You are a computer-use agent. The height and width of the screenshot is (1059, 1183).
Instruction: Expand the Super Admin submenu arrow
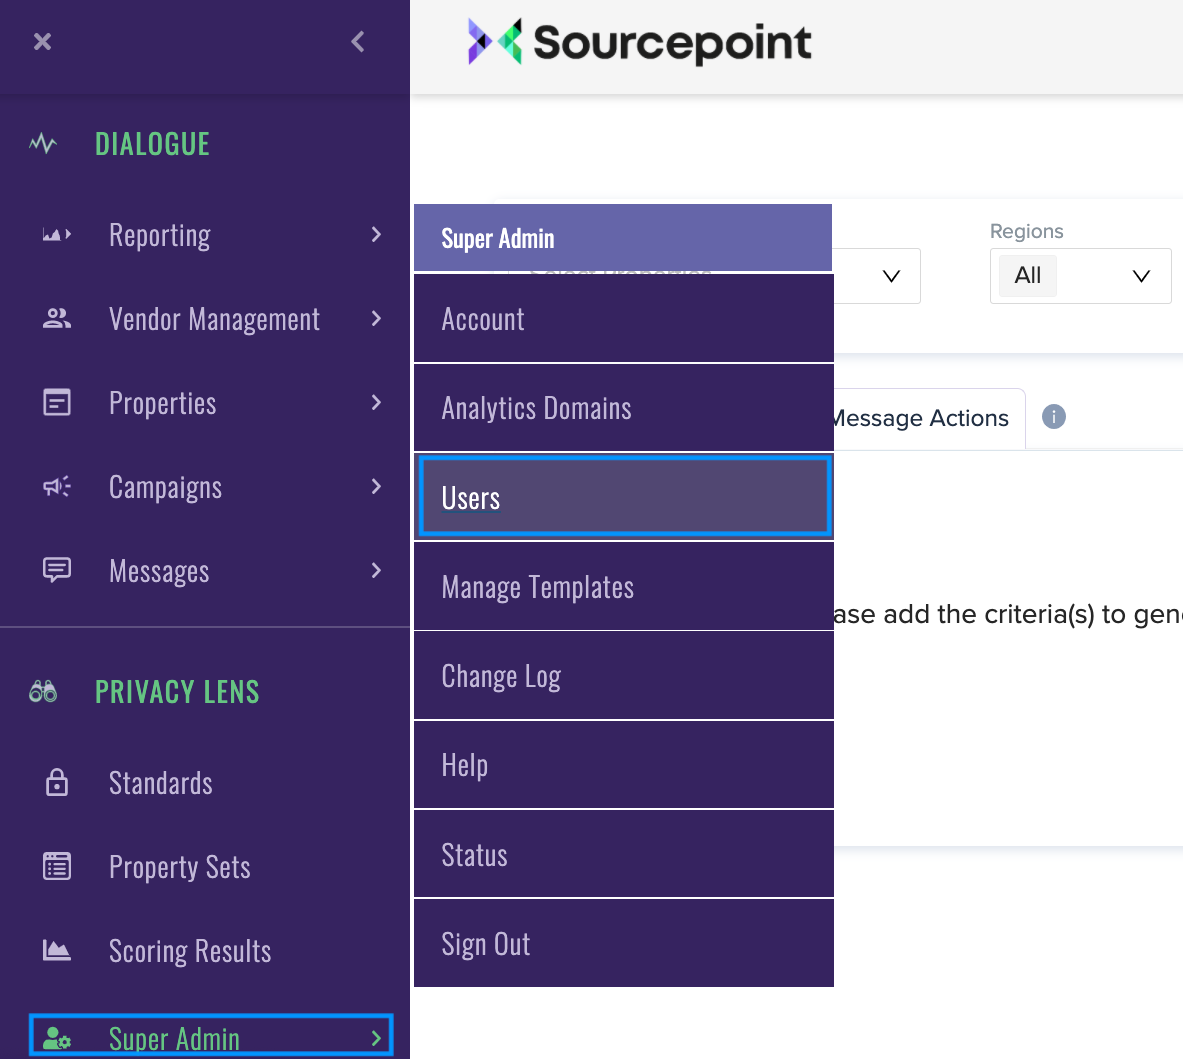click(x=376, y=1039)
